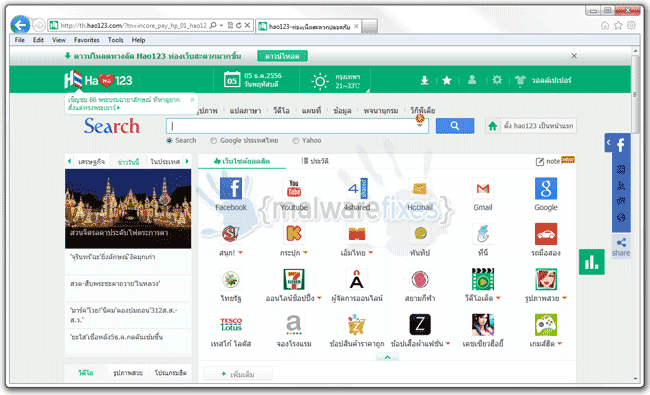This screenshot has height=395, width=650.
Task: Click the search text input field
Action: pos(297,126)
